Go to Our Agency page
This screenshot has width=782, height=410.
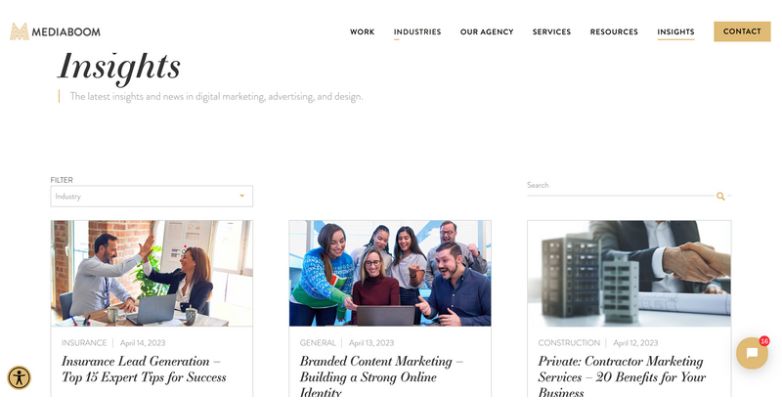pyautogui.click(x=487, y=31)
